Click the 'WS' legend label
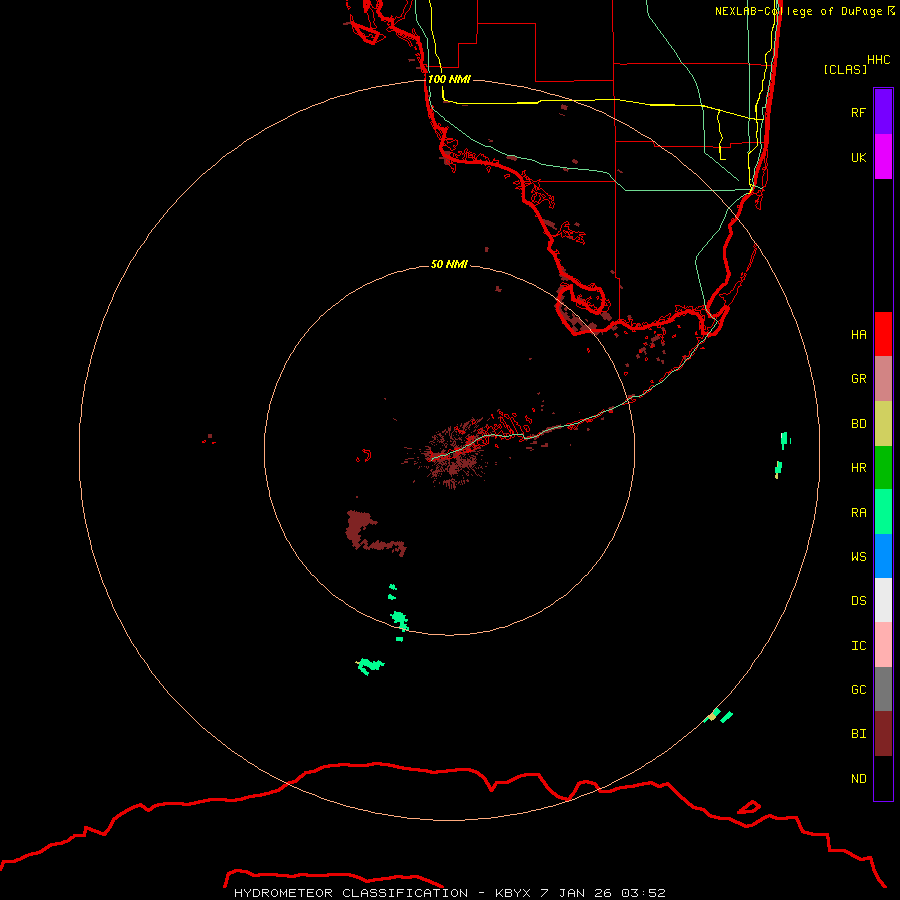 (858, 556)
